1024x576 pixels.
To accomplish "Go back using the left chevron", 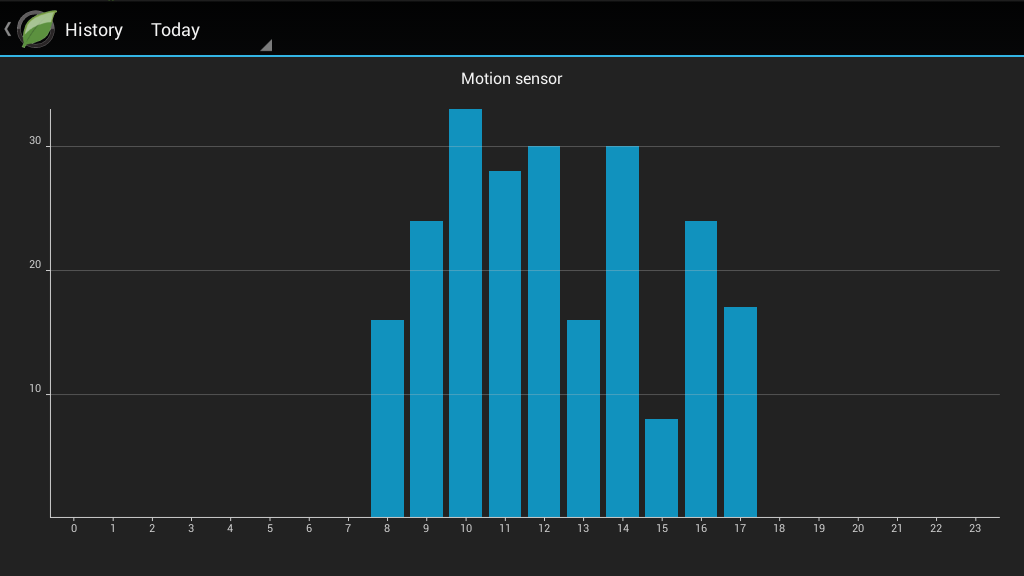I will pyautogui.click(x=8, y=29).
